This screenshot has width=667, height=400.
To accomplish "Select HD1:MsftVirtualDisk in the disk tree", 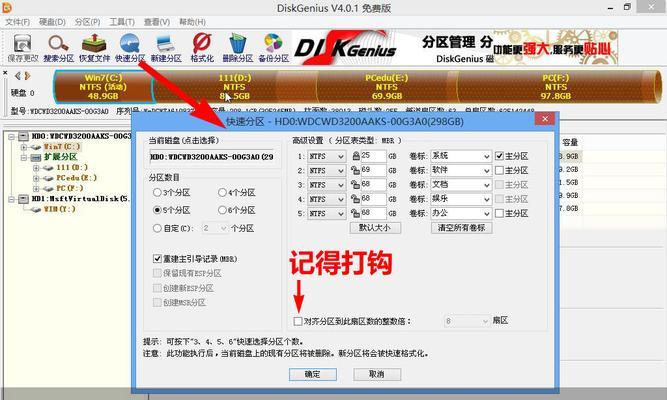I will 80,199.
